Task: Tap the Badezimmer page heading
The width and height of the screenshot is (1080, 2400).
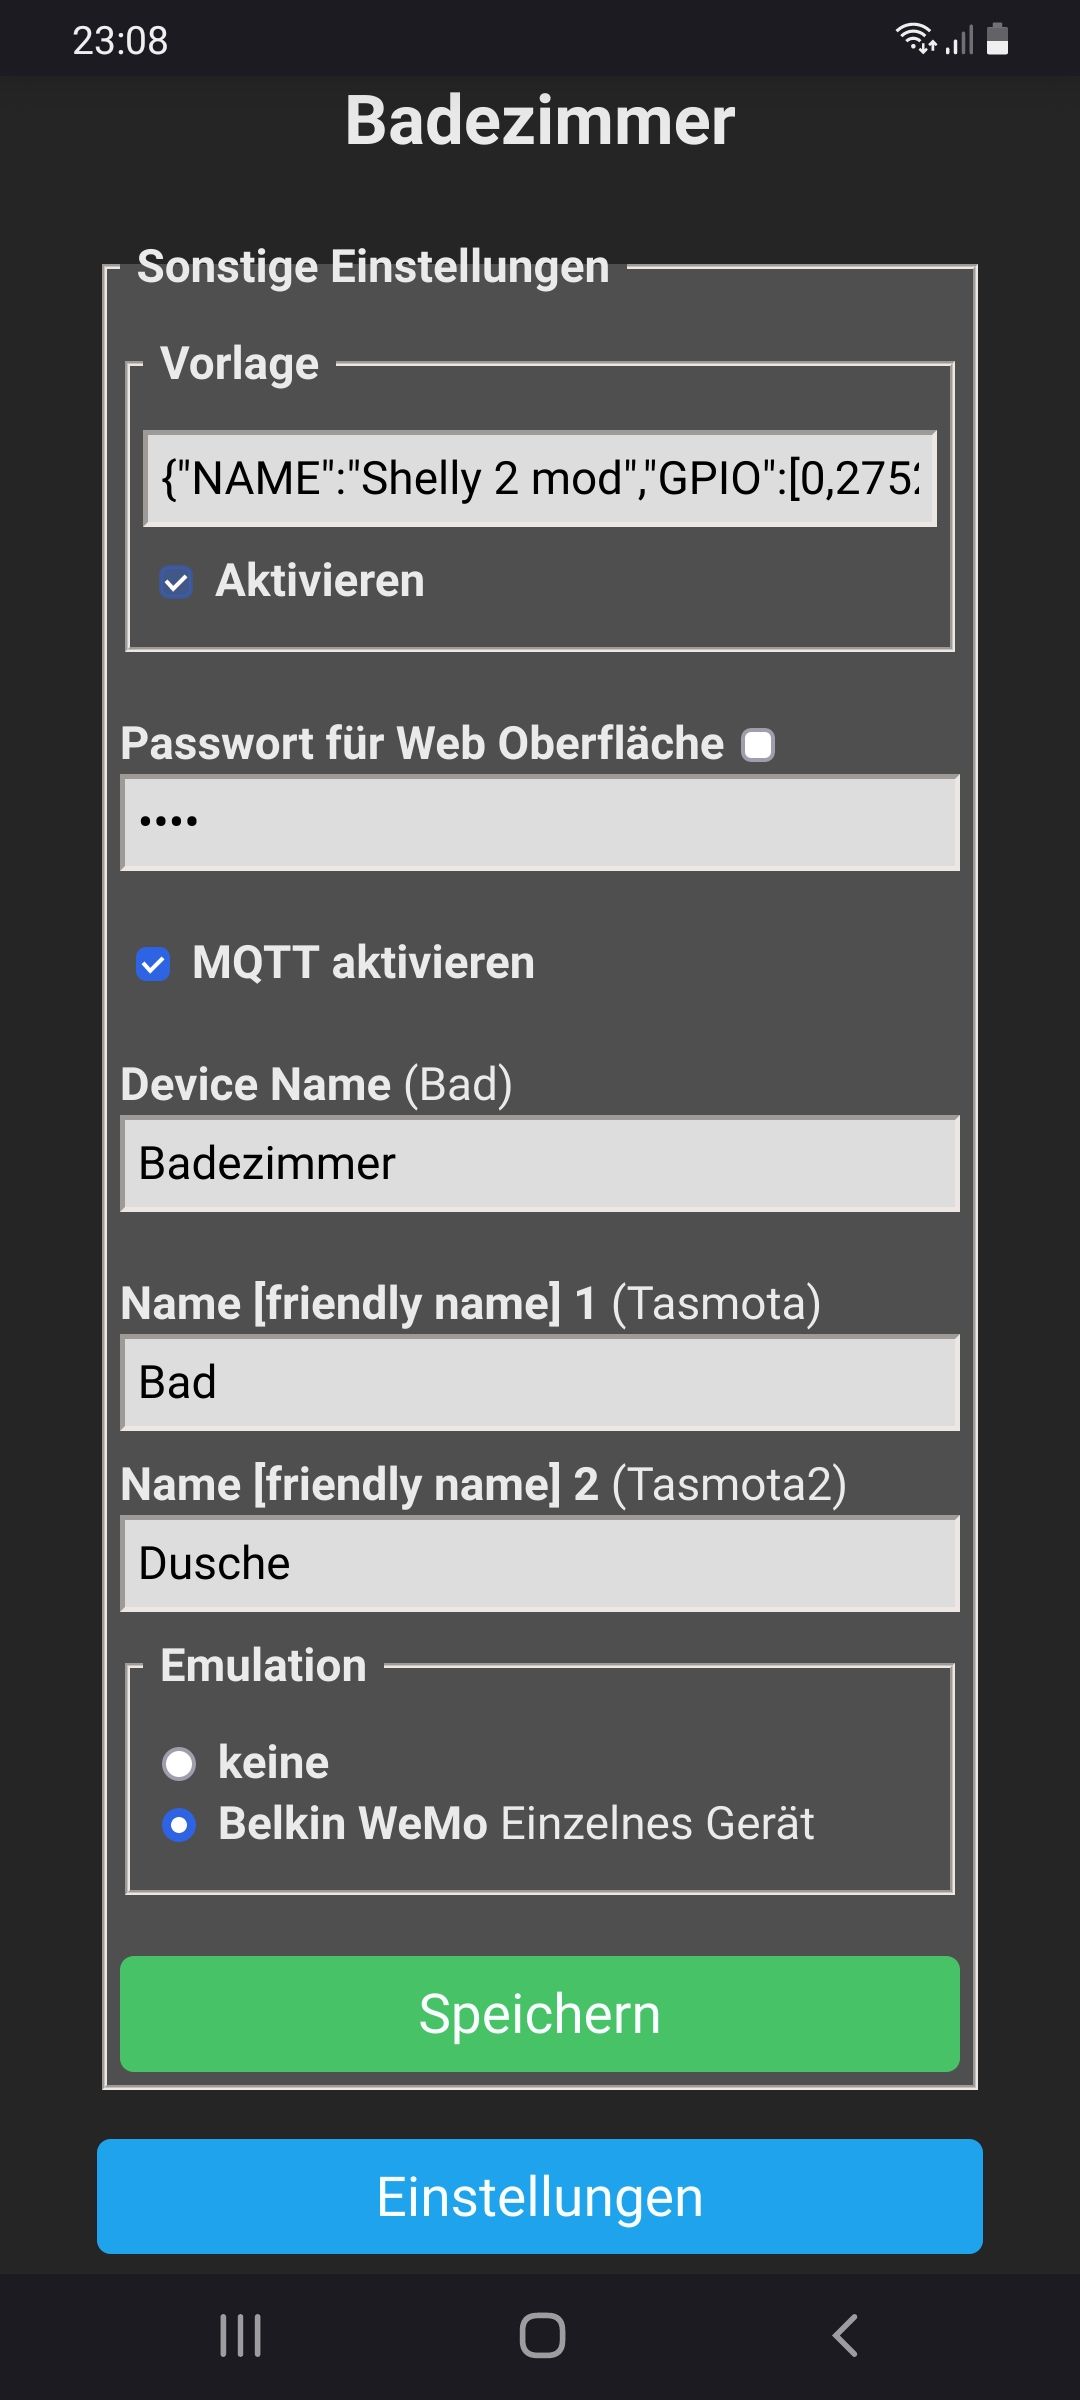Action: [x=540, y=121]
